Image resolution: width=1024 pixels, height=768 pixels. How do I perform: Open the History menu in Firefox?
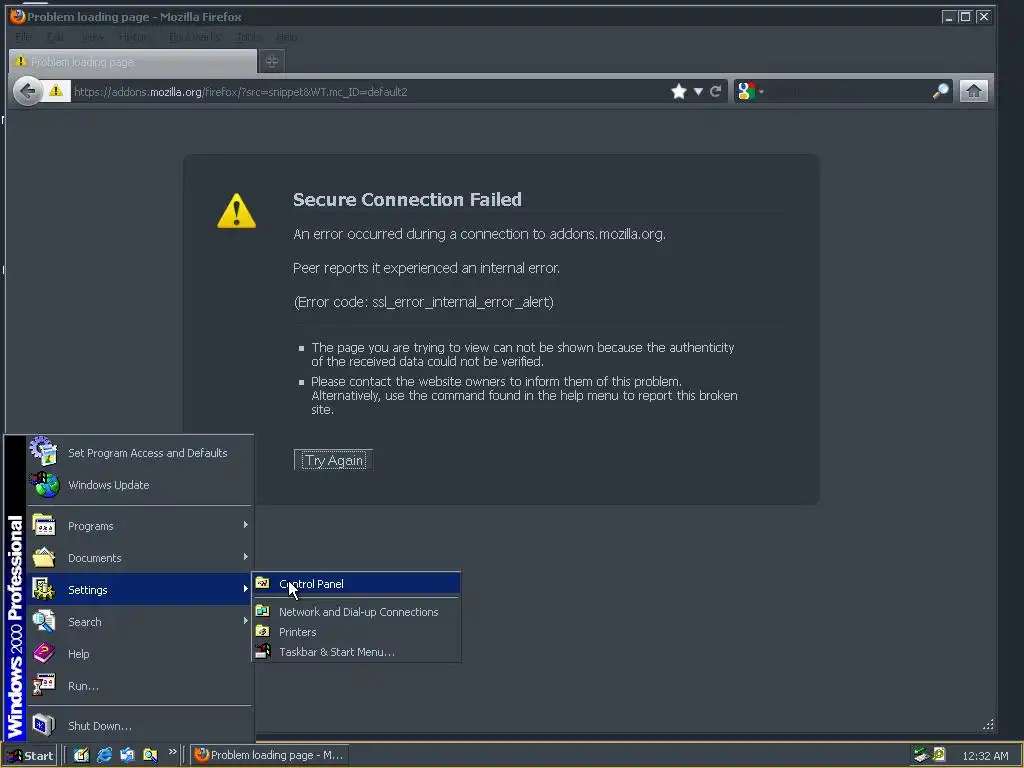tap(136, 37)
